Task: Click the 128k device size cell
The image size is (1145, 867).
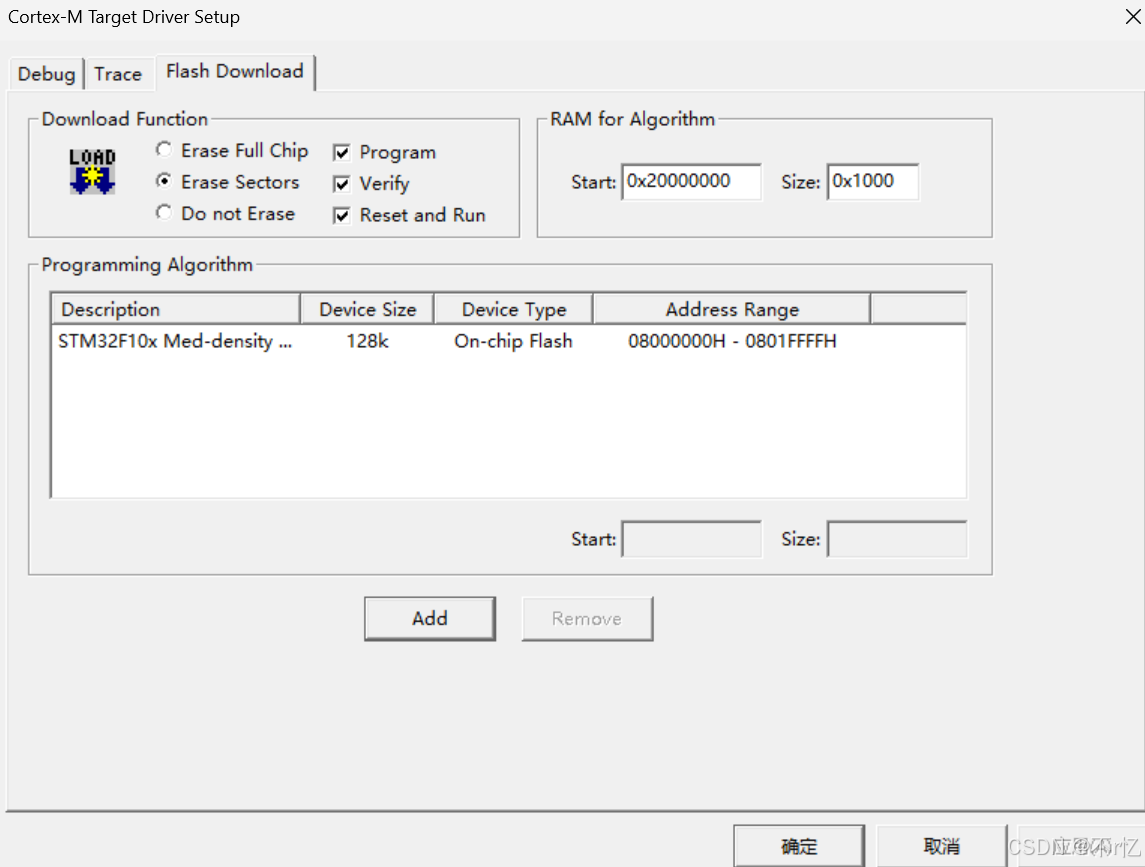Action: coord(367,341)
